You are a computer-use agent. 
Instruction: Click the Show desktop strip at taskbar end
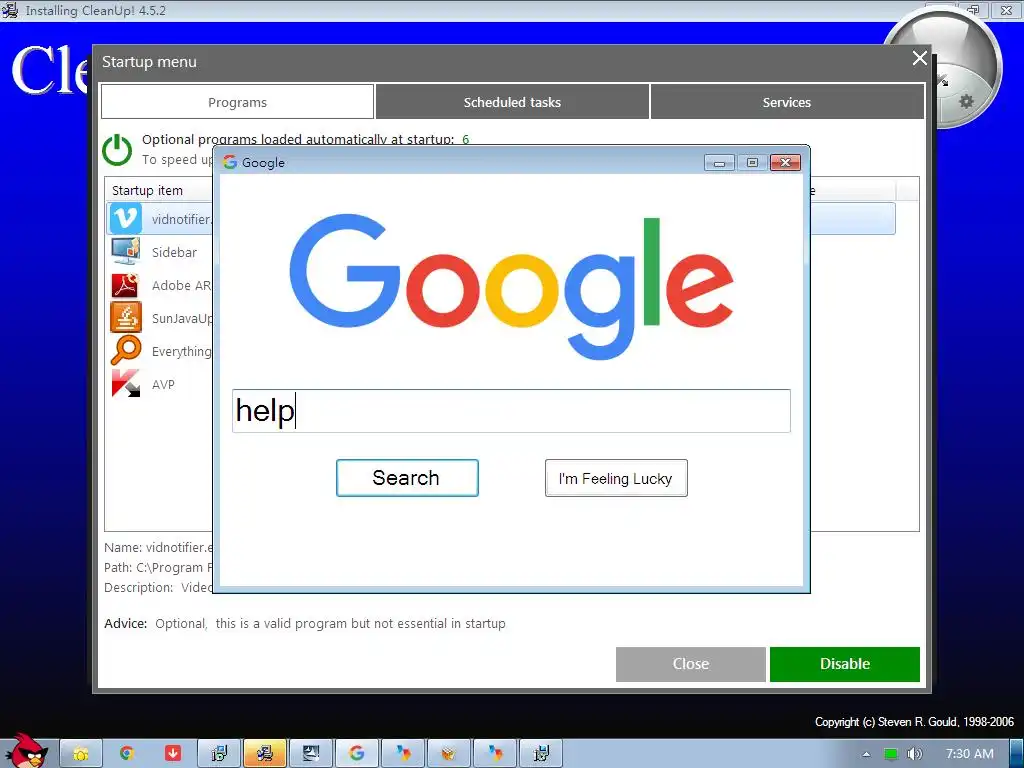(x=1016, y=754)
